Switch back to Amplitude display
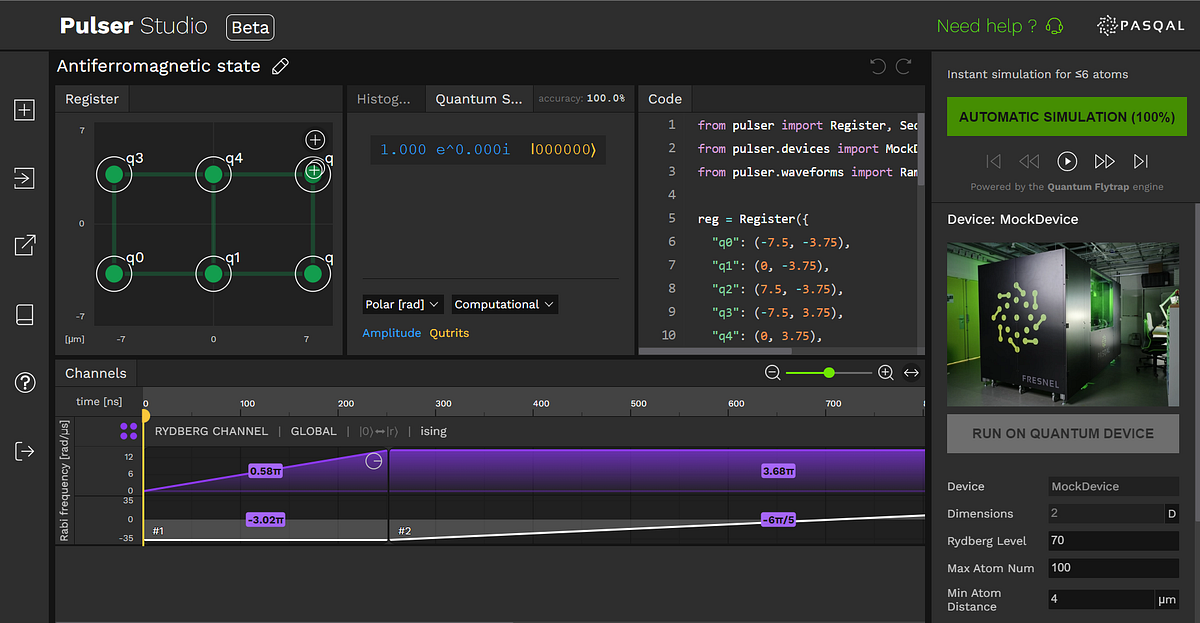Viewport: 1200px width, 623px height. 390,333
